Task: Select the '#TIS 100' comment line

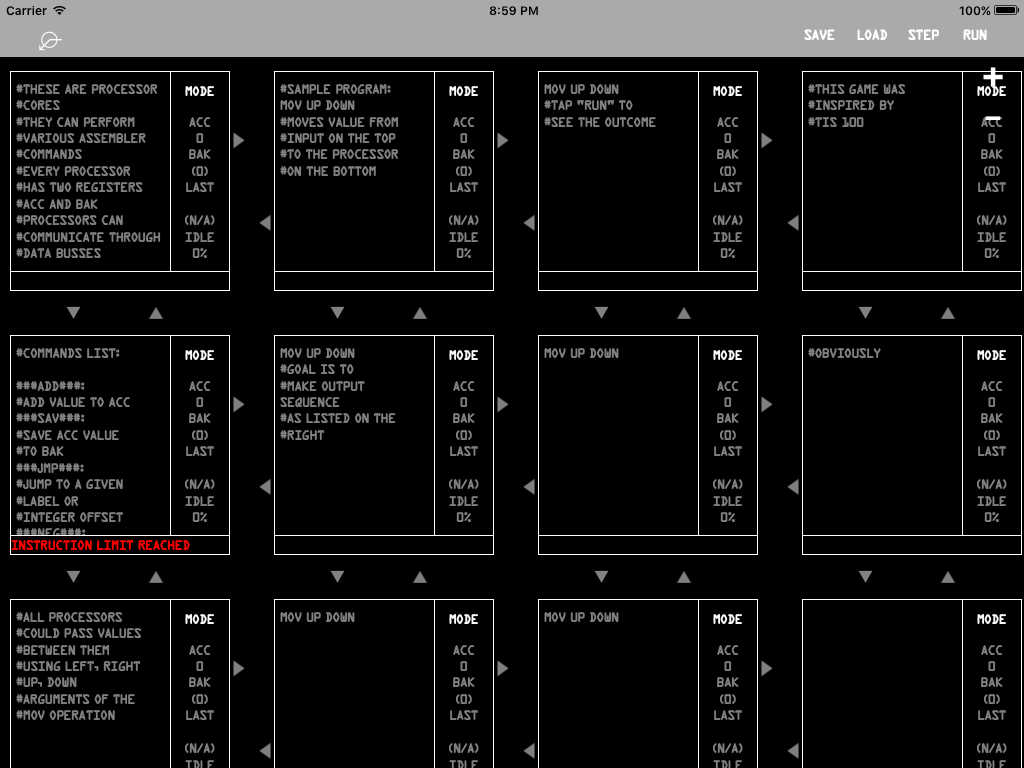Action: (x=836, y=122)
